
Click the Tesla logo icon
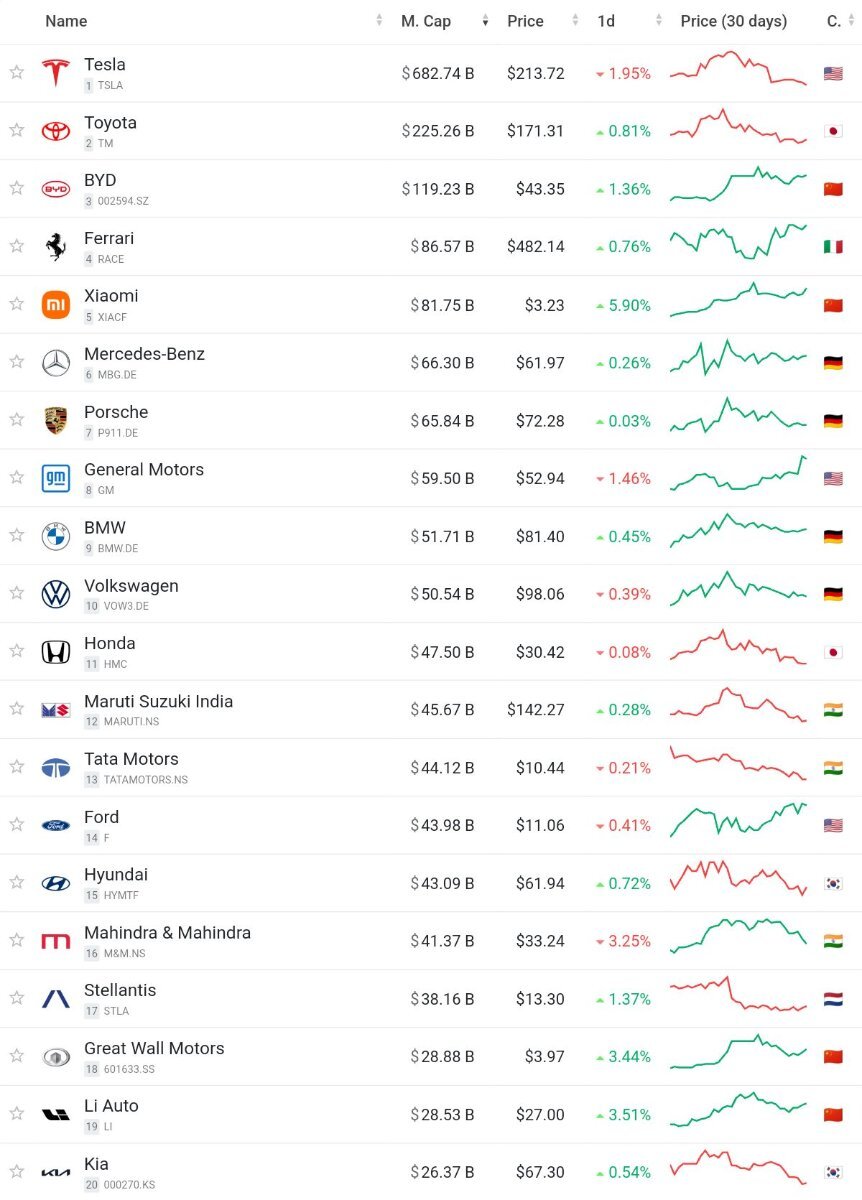(55, 73)
